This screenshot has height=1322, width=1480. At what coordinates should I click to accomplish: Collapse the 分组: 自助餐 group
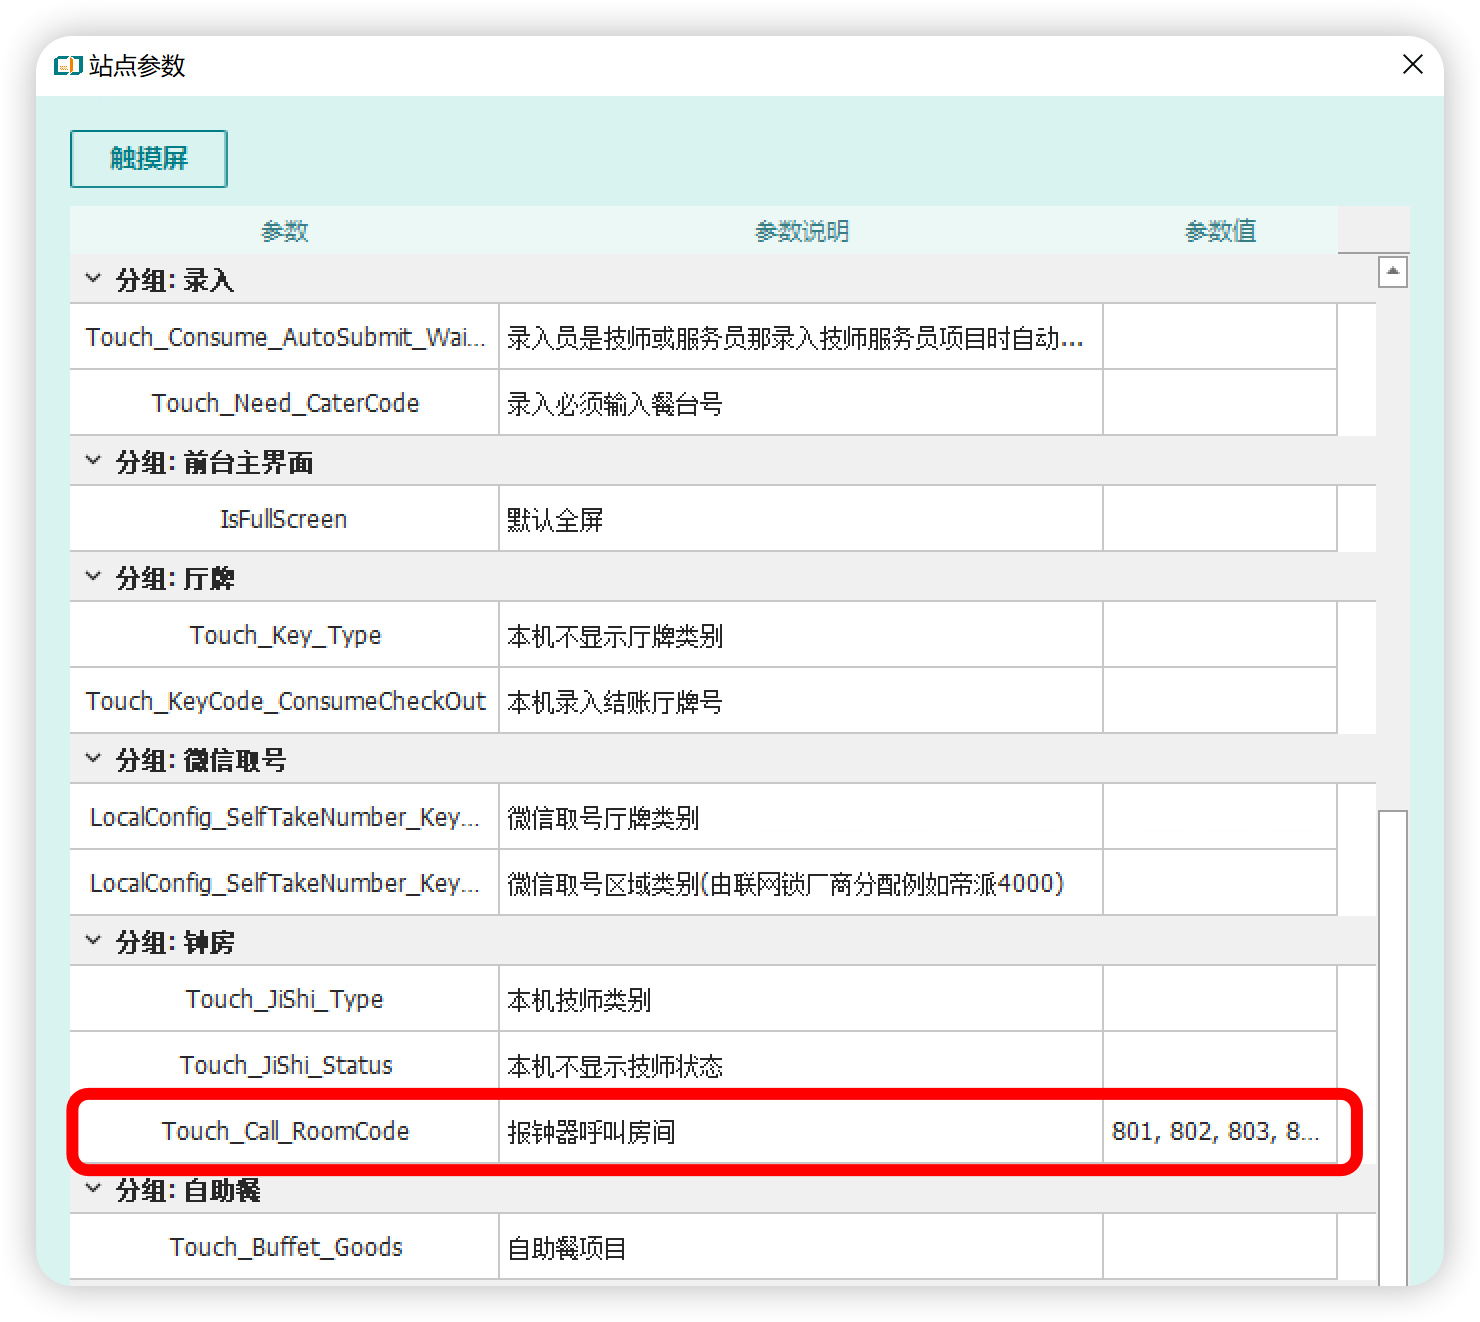[93, 1189]
